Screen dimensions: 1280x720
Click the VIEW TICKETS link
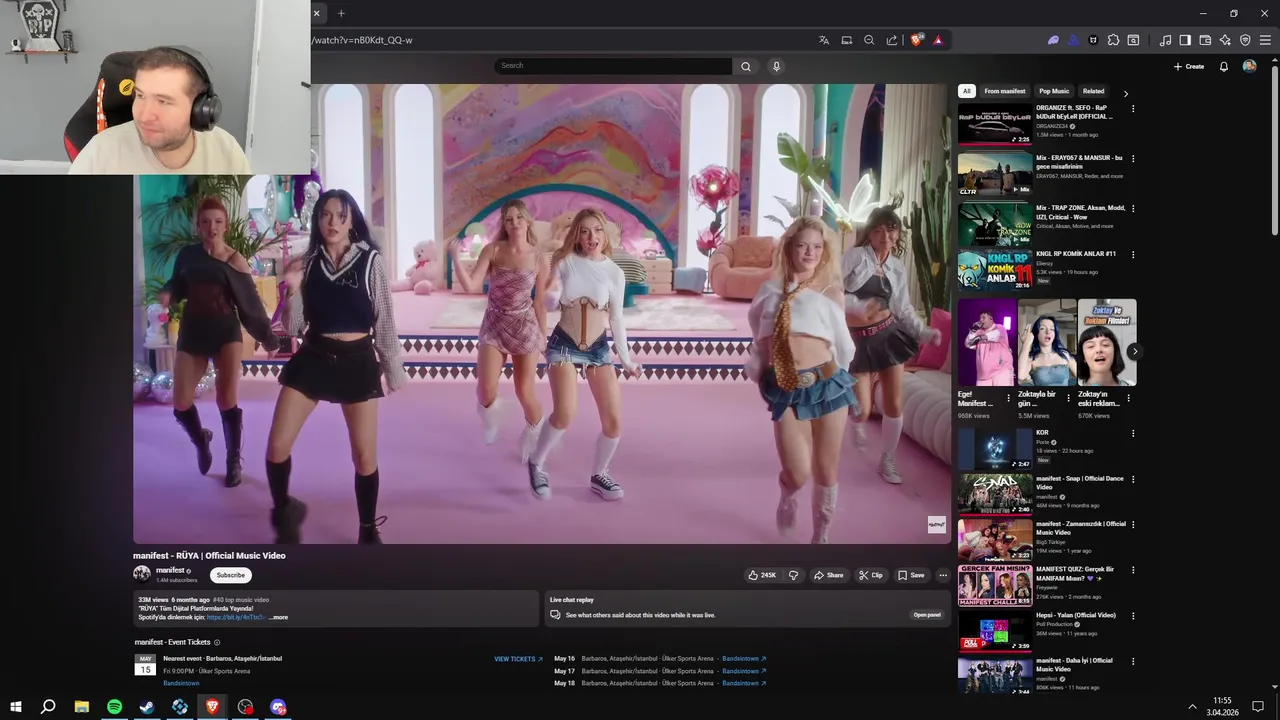pos(518,659)
